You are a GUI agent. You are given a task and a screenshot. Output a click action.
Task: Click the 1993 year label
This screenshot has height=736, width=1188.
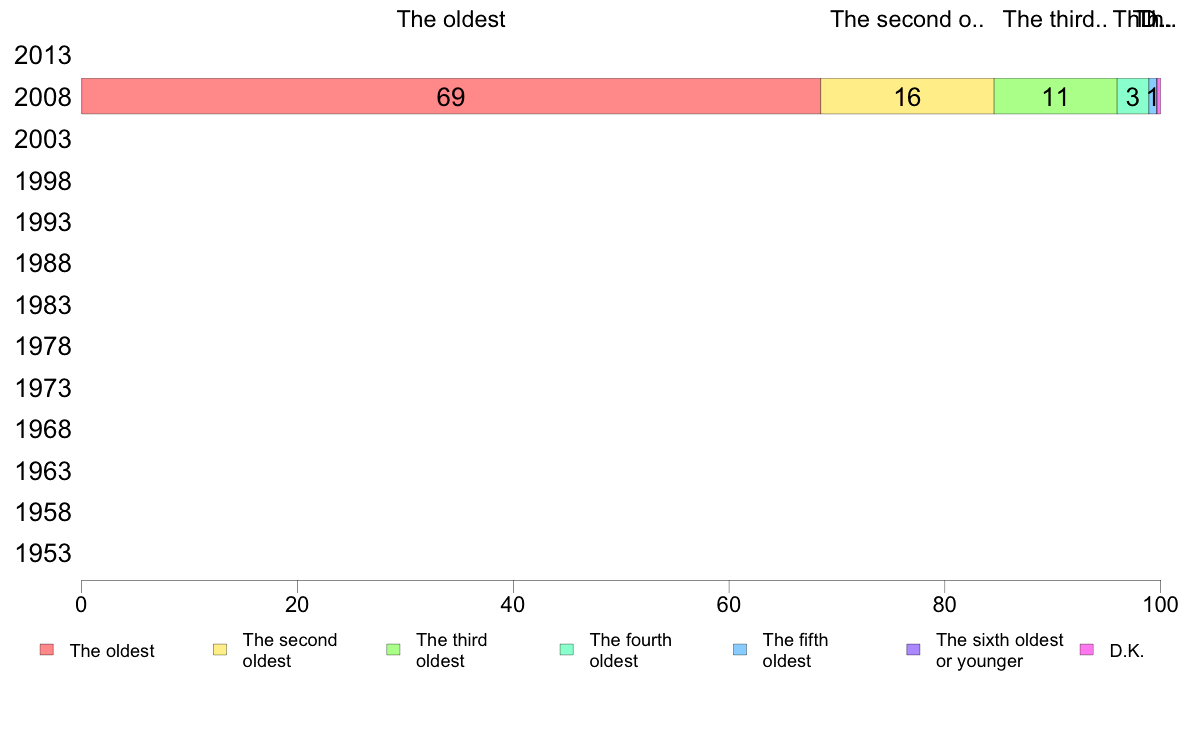(x=42, y=222)
